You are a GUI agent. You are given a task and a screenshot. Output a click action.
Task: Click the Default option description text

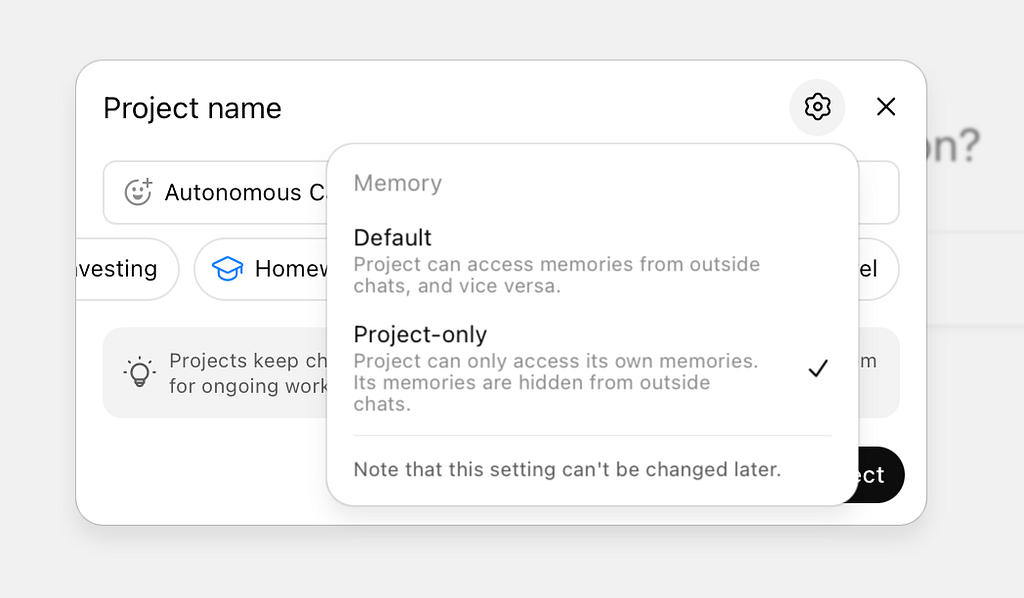556,275
